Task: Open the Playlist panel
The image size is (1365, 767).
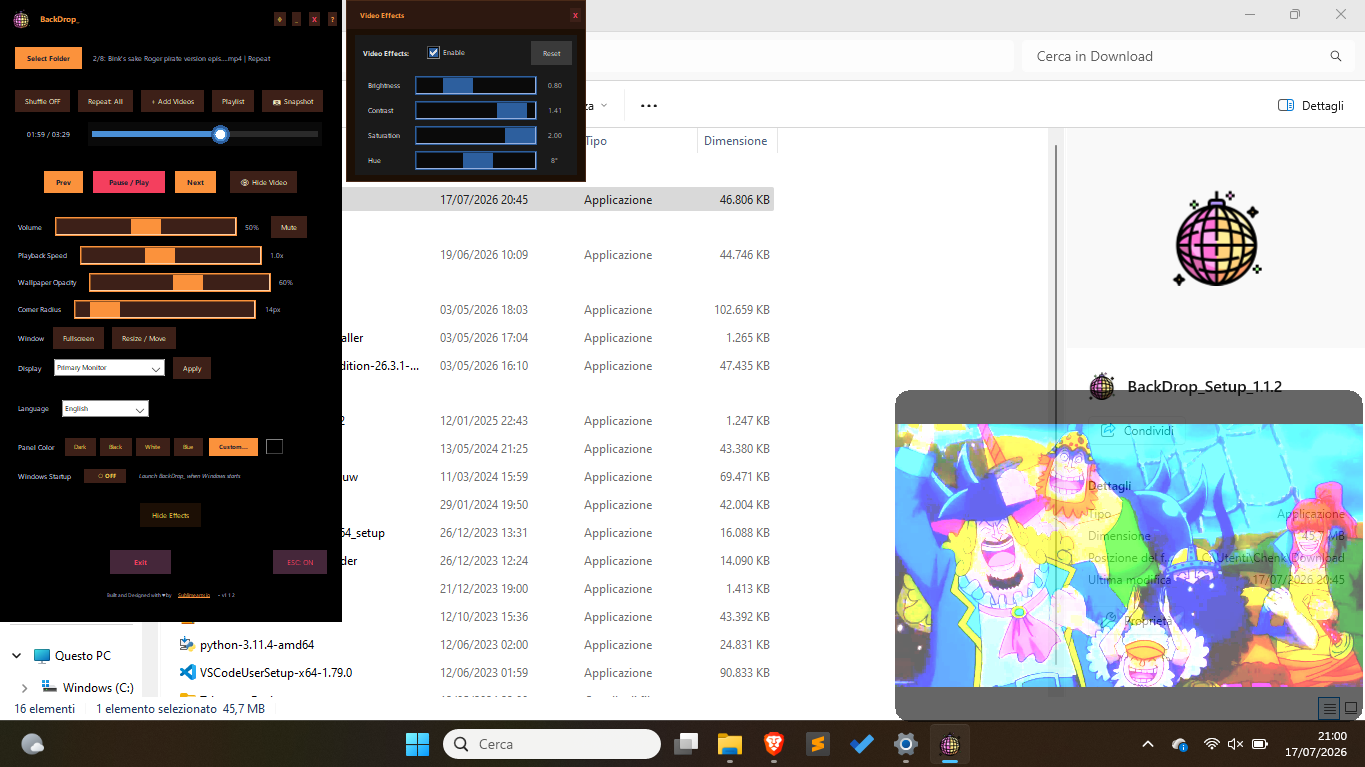Action: [x=233, y=101]
